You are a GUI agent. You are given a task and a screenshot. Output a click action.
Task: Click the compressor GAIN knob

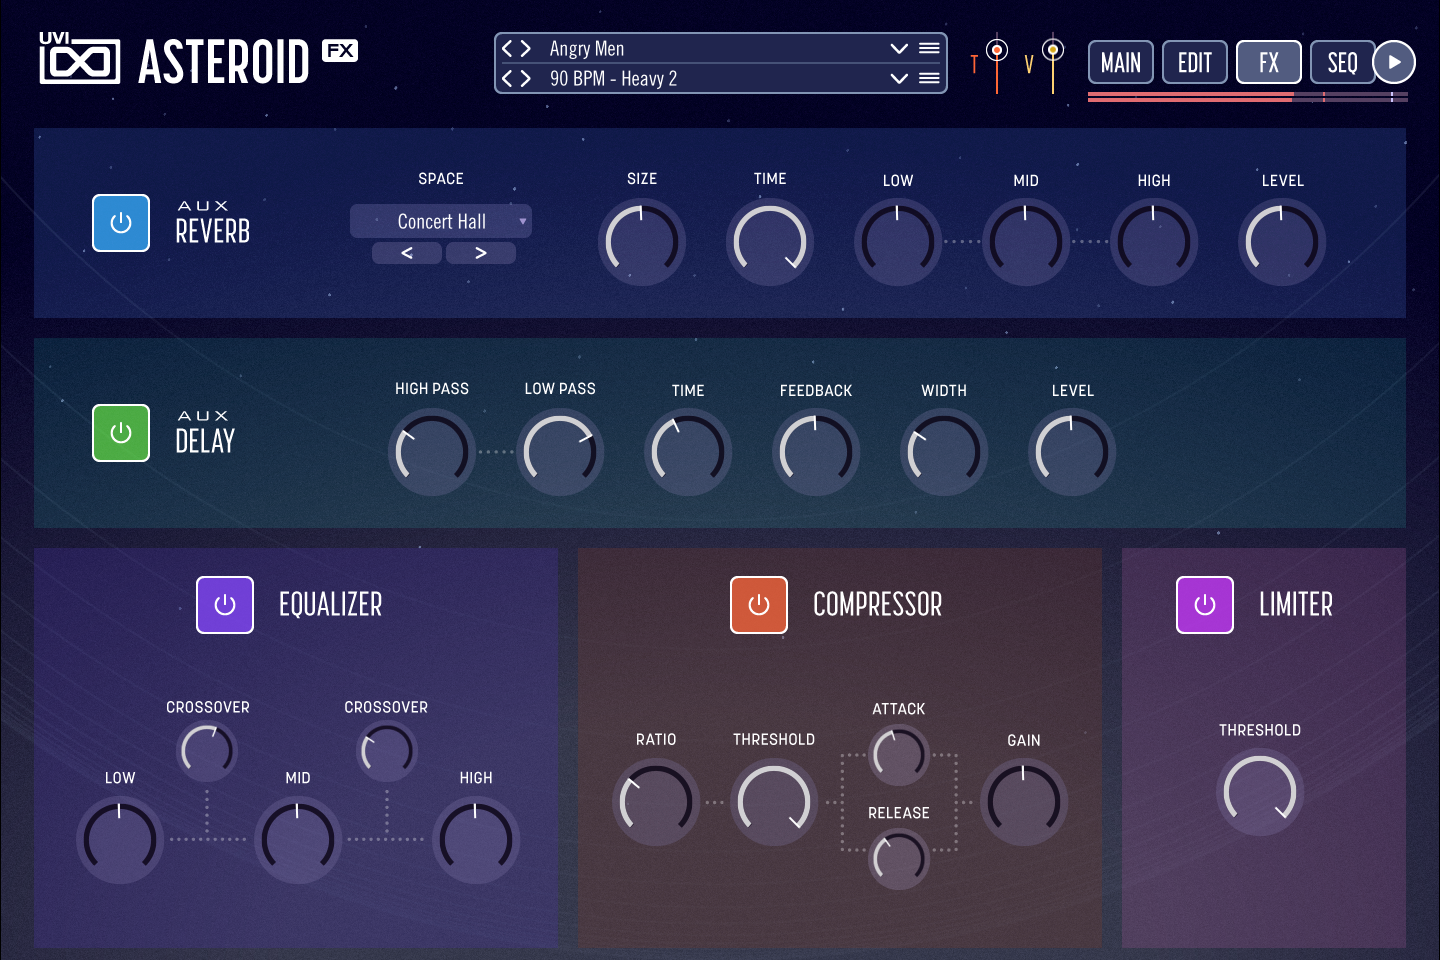[1024, 802]
